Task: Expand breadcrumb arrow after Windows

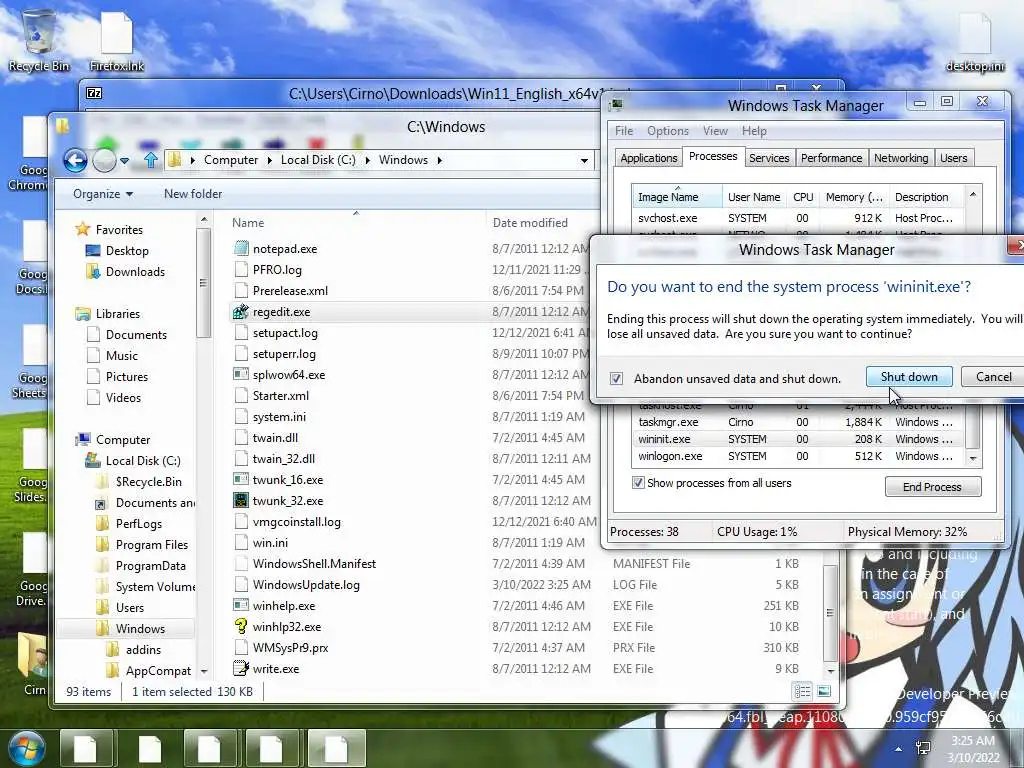Action: point(439,160)
